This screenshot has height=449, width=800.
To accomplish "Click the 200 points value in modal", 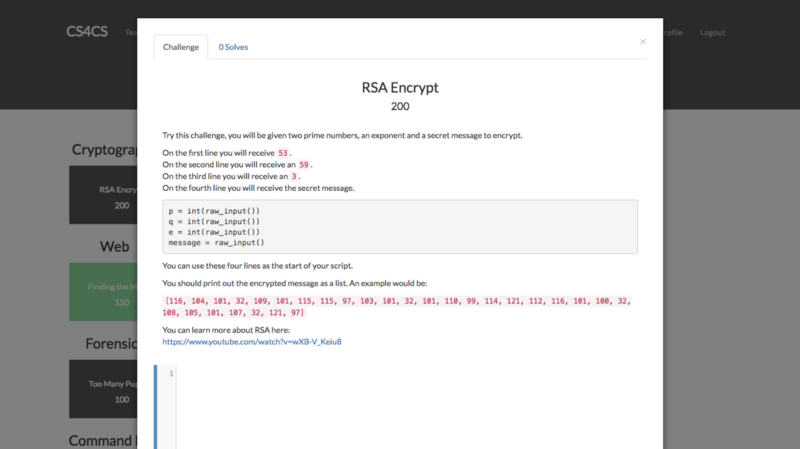I will (400, 106).
